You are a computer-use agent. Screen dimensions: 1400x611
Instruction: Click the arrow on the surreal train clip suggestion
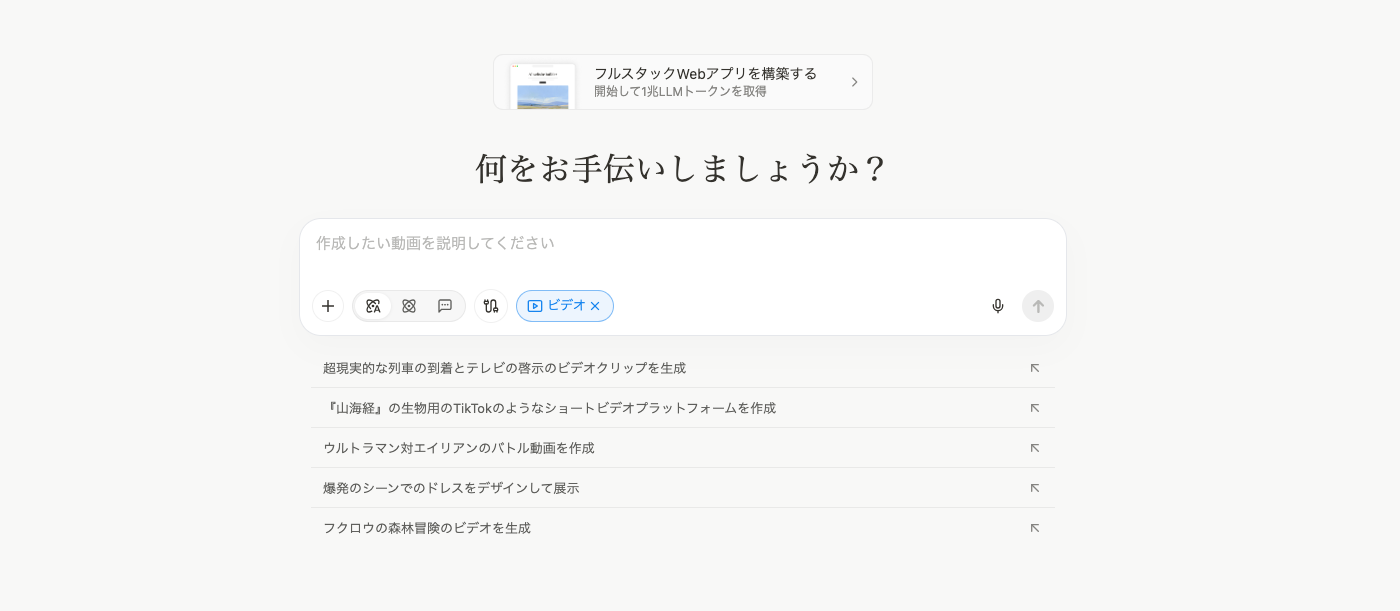click(x=1035, y=368)
